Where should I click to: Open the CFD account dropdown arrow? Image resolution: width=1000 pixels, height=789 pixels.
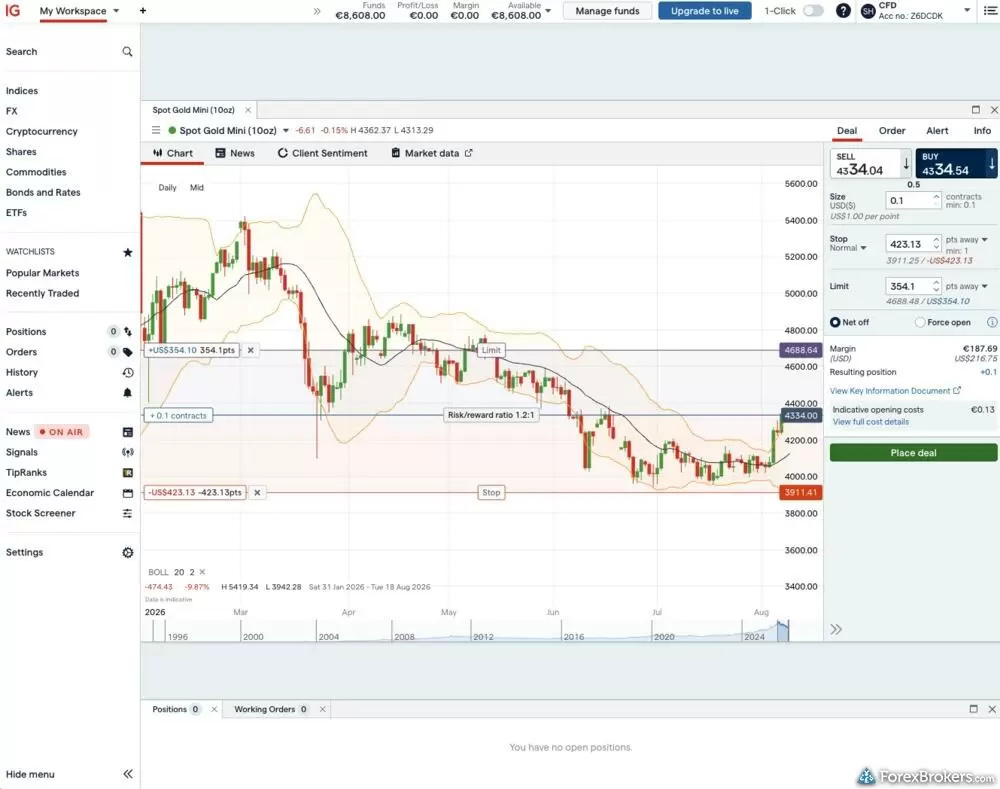click(967, 10)
